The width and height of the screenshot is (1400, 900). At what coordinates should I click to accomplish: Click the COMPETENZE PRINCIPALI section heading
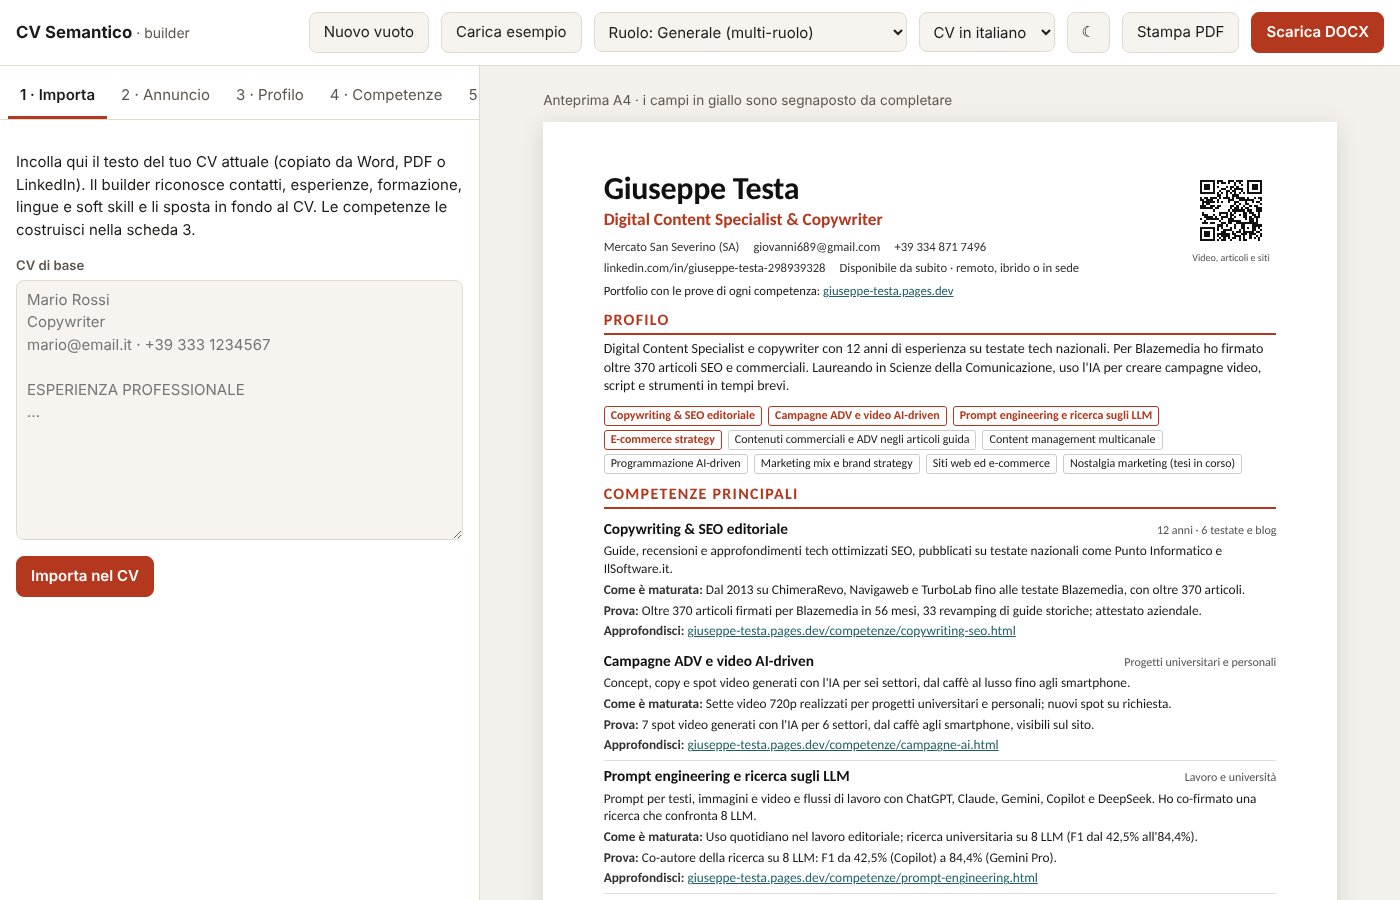pos(701,494)
